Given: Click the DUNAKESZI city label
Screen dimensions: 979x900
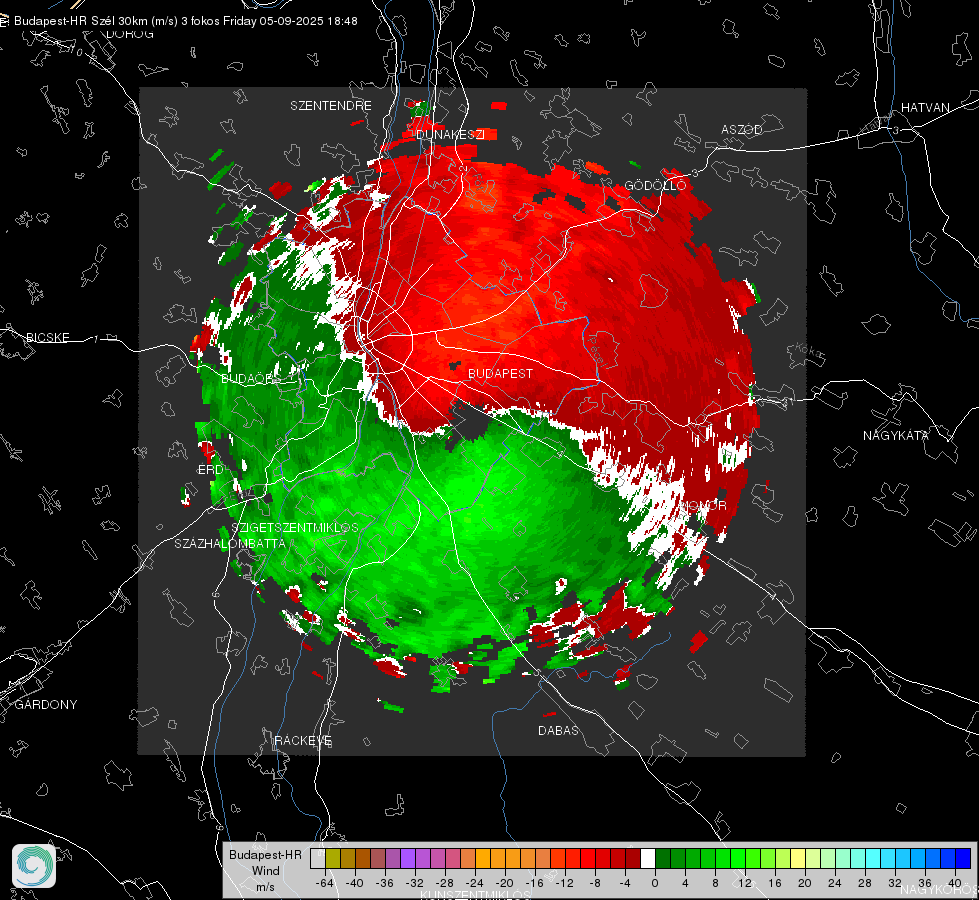Looking at the screenshot, I should pyautogui.click(x=450, y=134).
